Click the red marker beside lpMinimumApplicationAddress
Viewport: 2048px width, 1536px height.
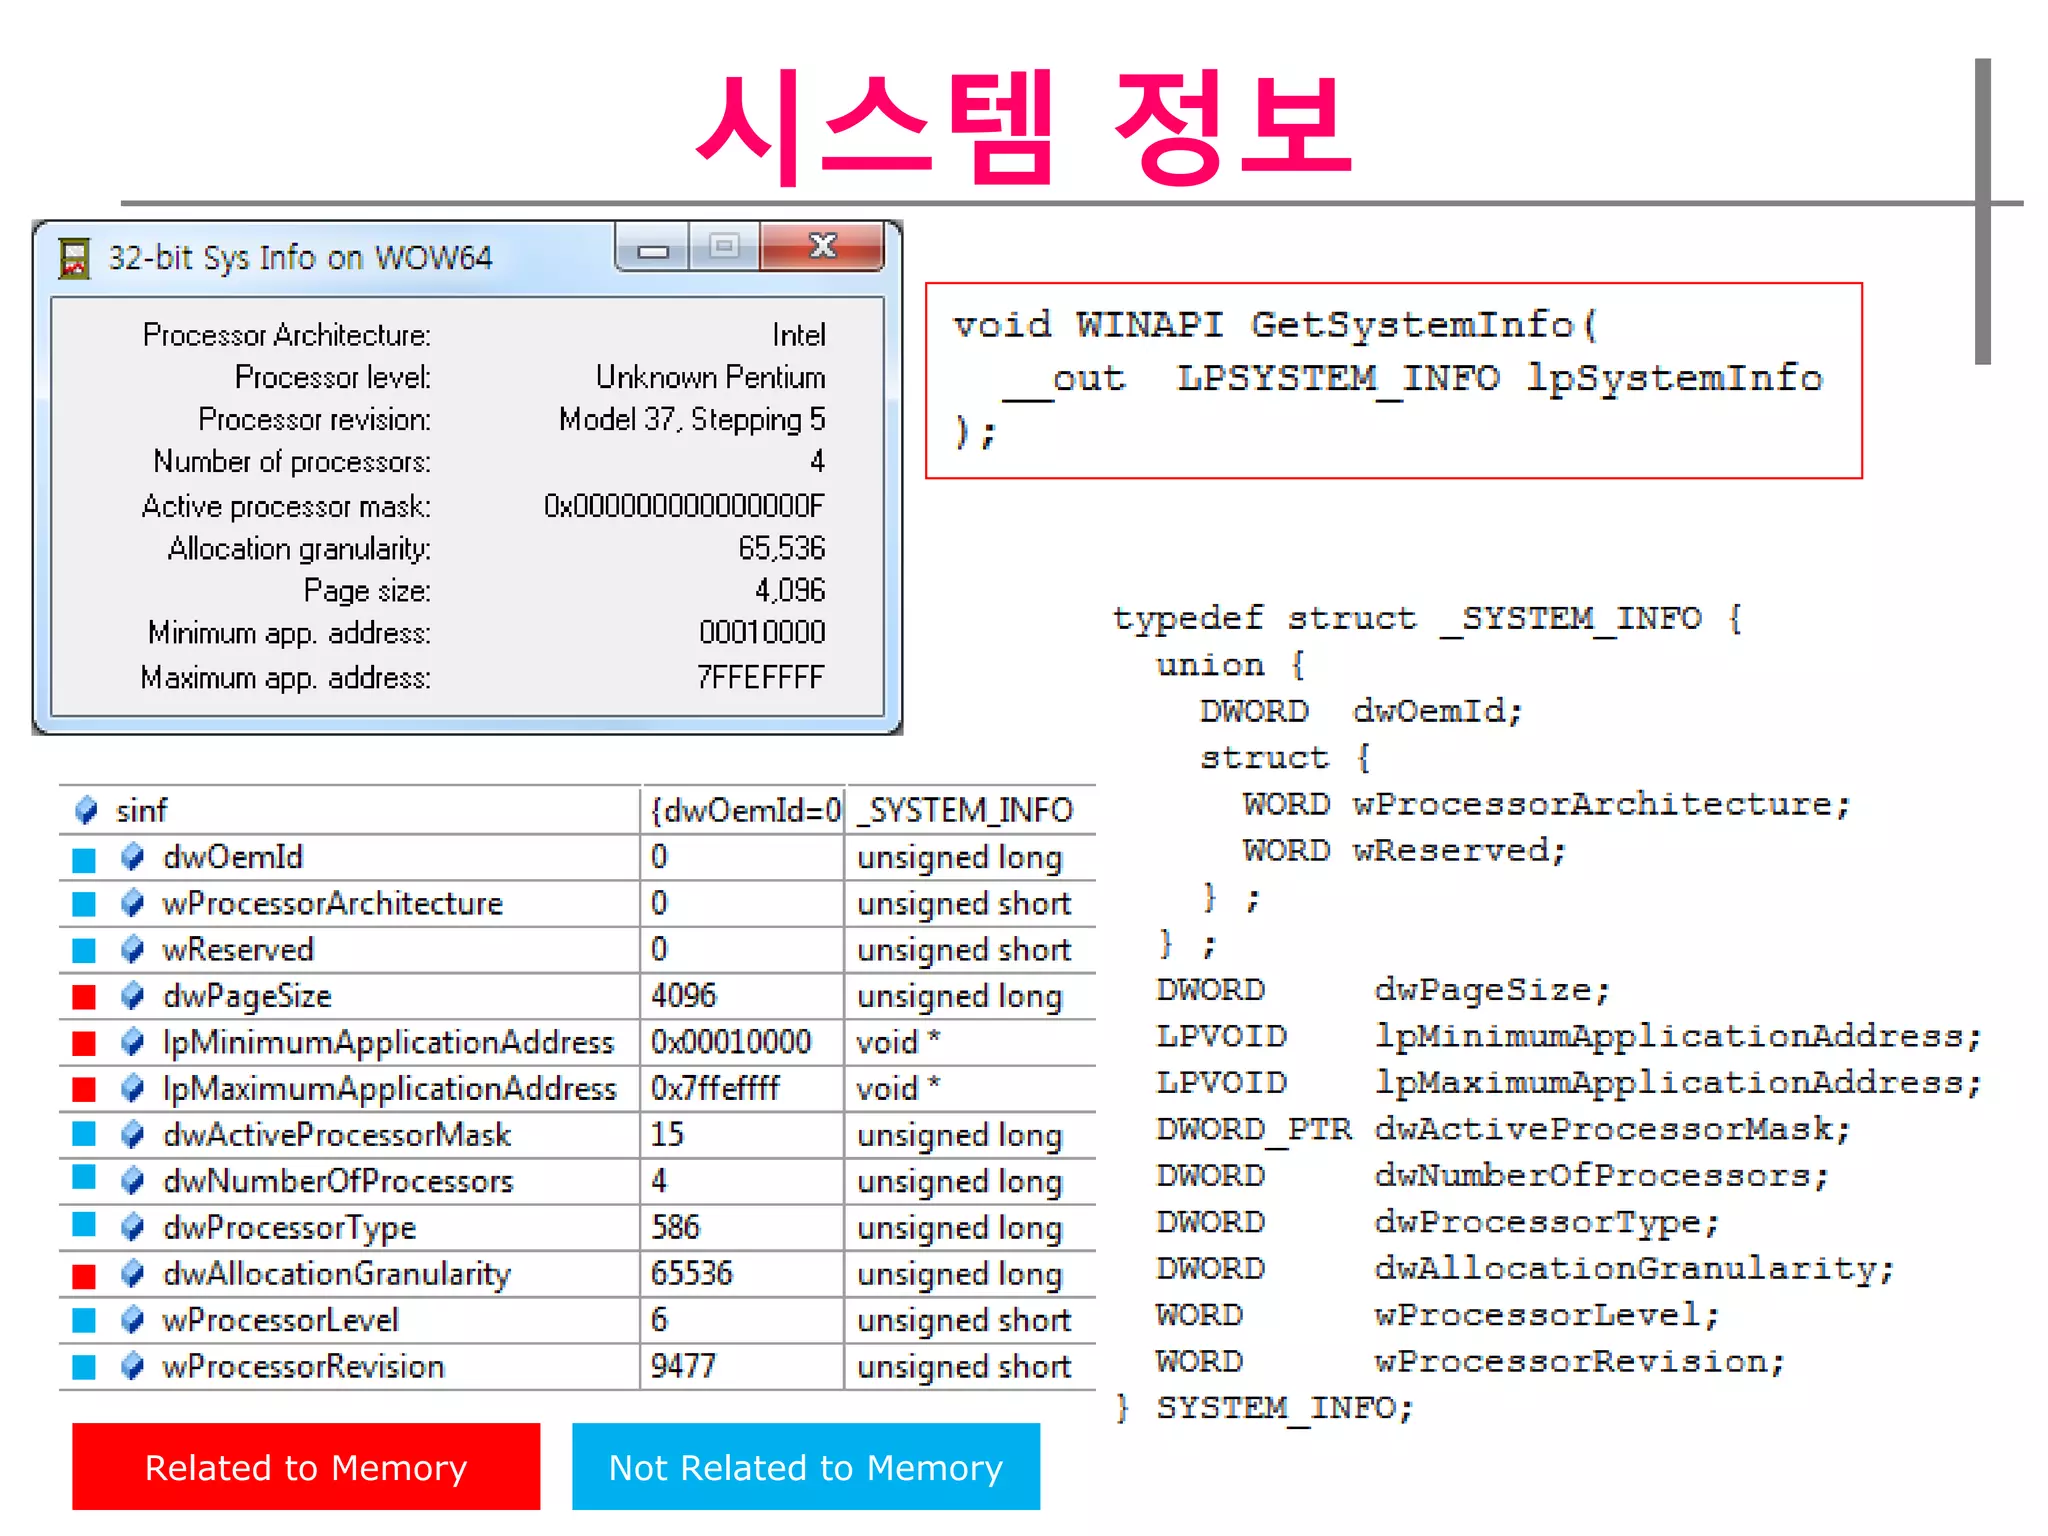coord(84,1043)
